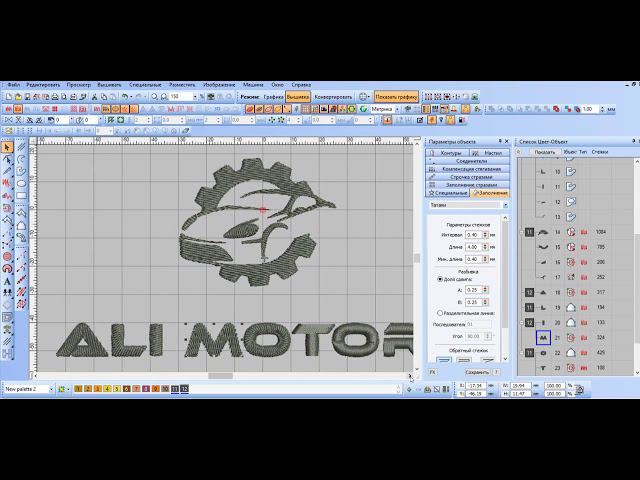Adjust the B offset spinner
This screenshot has height=480, width=640.
[x=485, y=302]
